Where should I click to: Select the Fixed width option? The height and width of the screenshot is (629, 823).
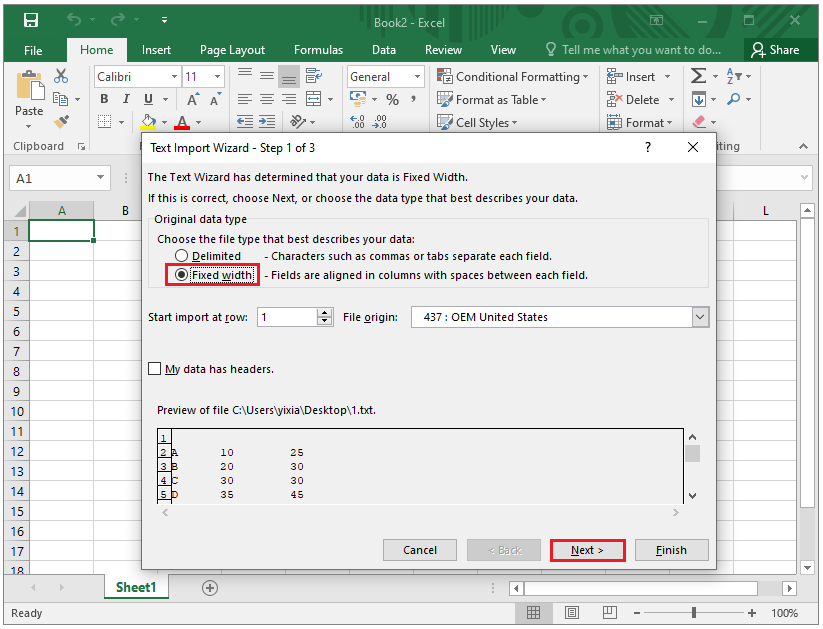point(183,273)
